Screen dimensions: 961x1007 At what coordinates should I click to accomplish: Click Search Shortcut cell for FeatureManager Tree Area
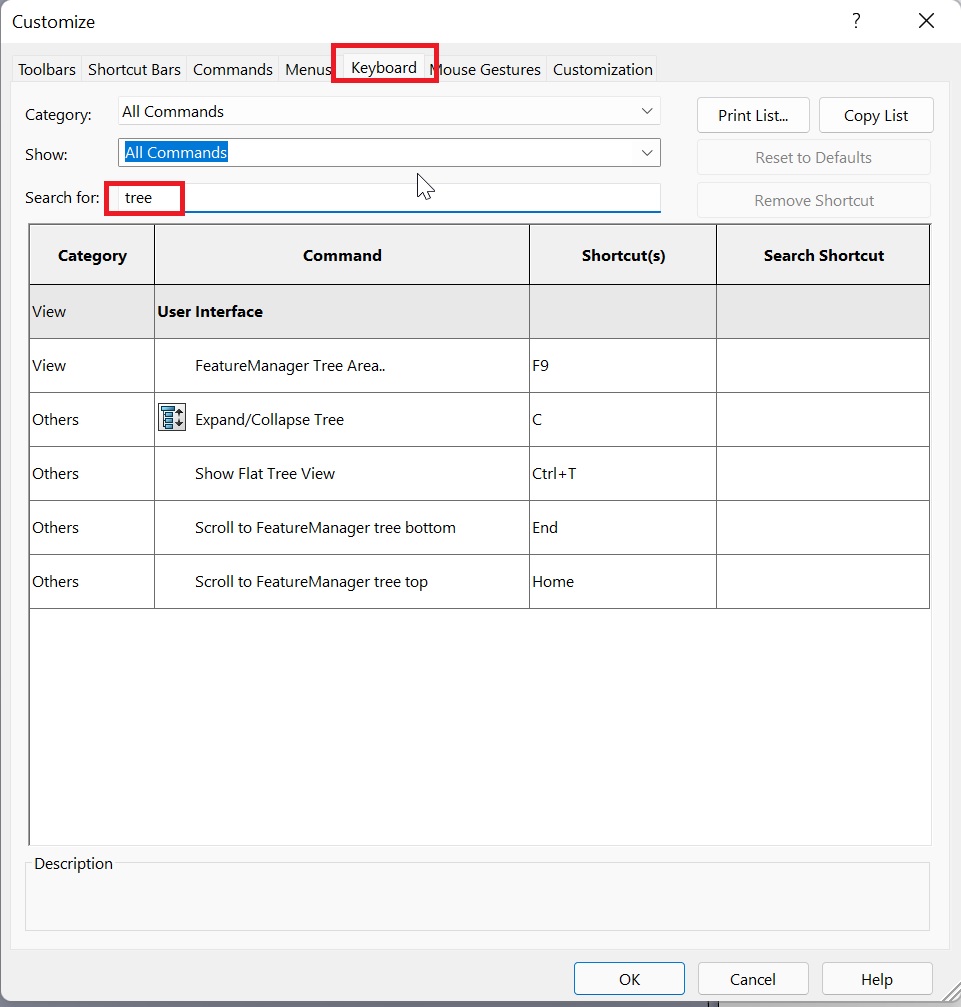coord(823,365)
